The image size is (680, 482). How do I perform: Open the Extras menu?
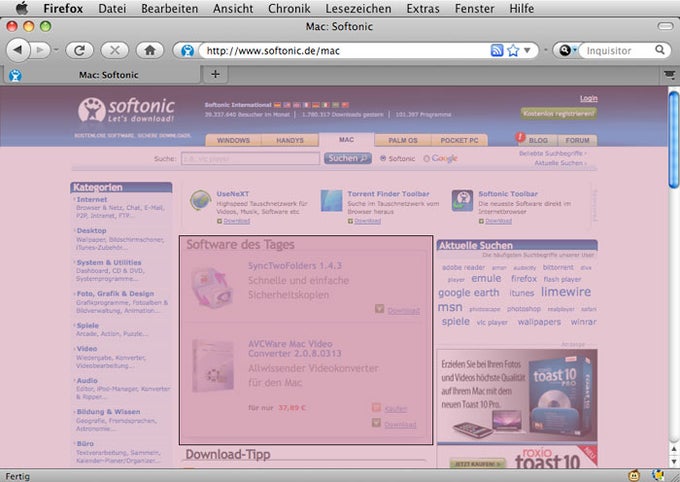click(x=423, y=8)
